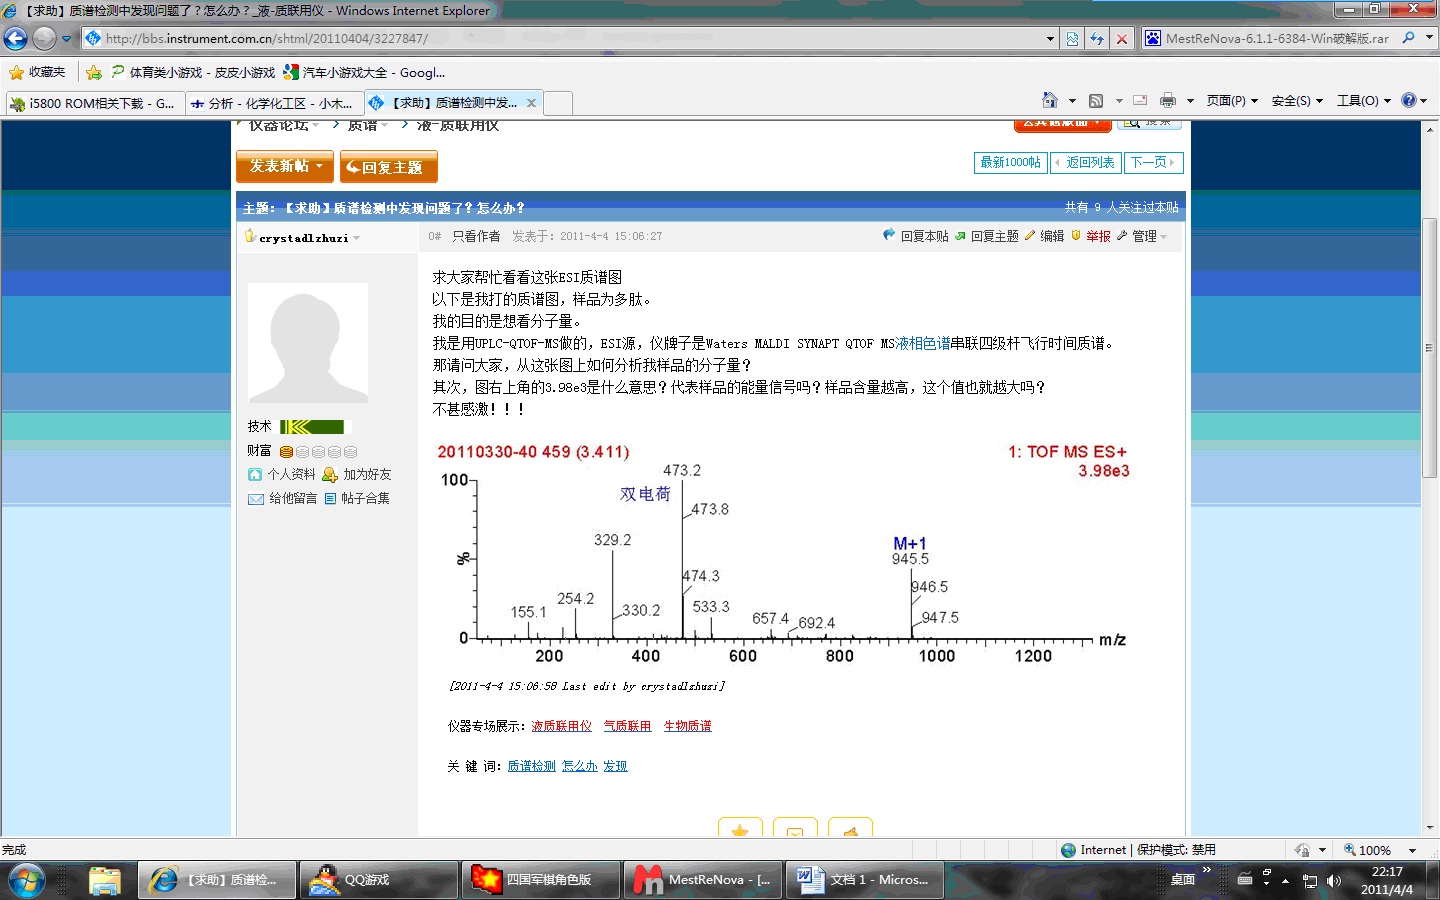Viewport: 1440px width, 900px height.
Task: Switch to QQ游戏 taskbar window
Action: (378, 880)
